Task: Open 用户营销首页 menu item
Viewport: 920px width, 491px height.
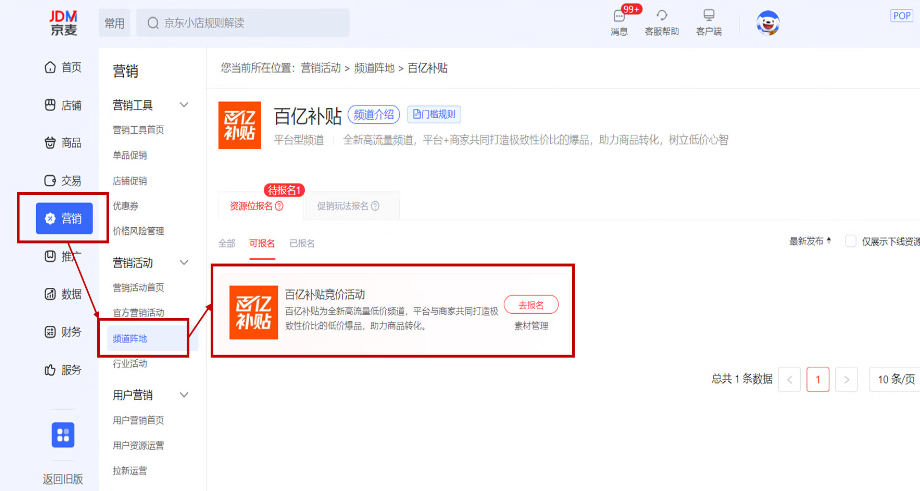Action: 138,420
